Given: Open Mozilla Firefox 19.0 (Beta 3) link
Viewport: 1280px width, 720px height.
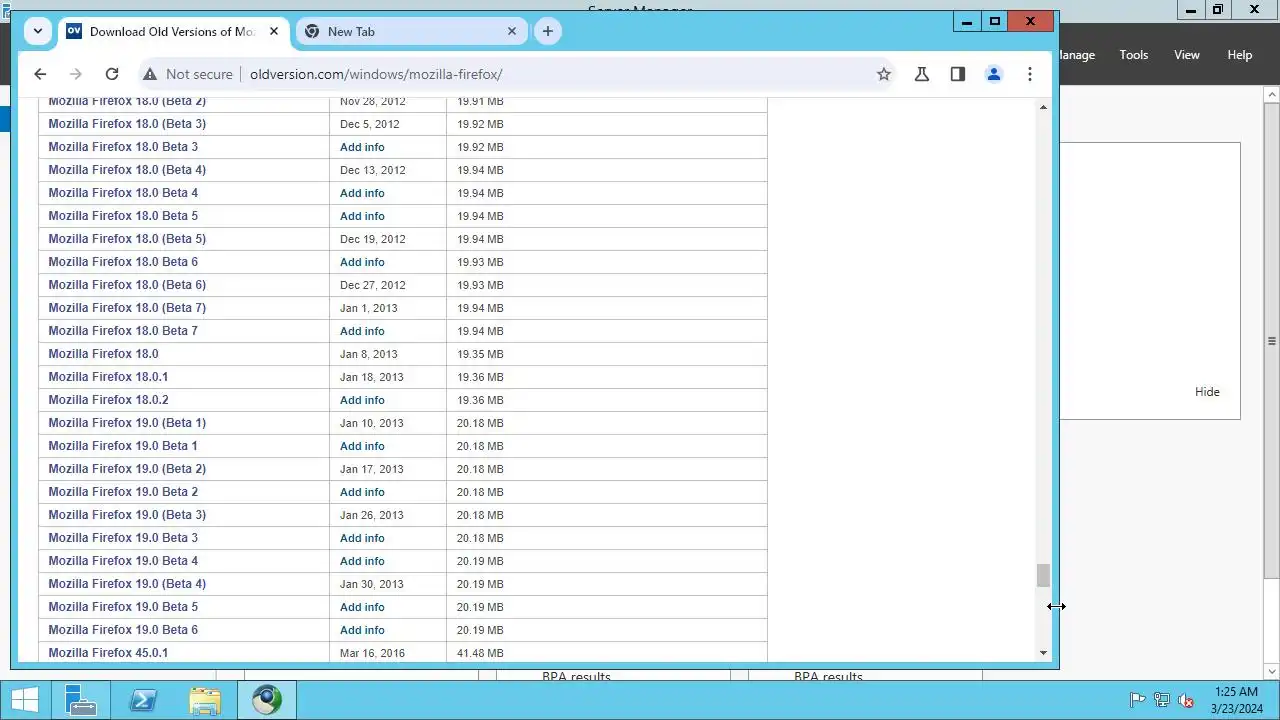Looking at the screenshot, I should point(127,515).
